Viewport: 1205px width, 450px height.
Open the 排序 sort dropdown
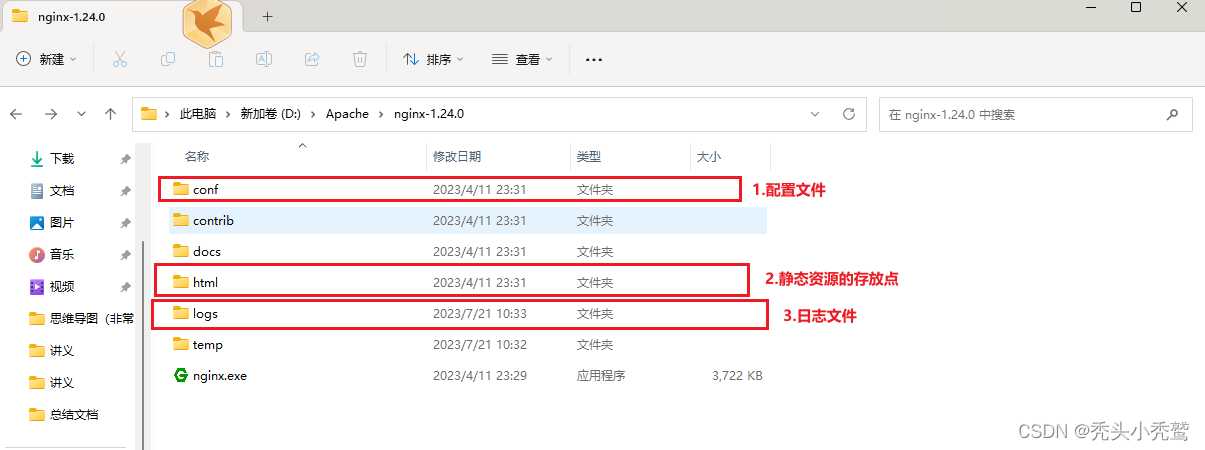433,60
